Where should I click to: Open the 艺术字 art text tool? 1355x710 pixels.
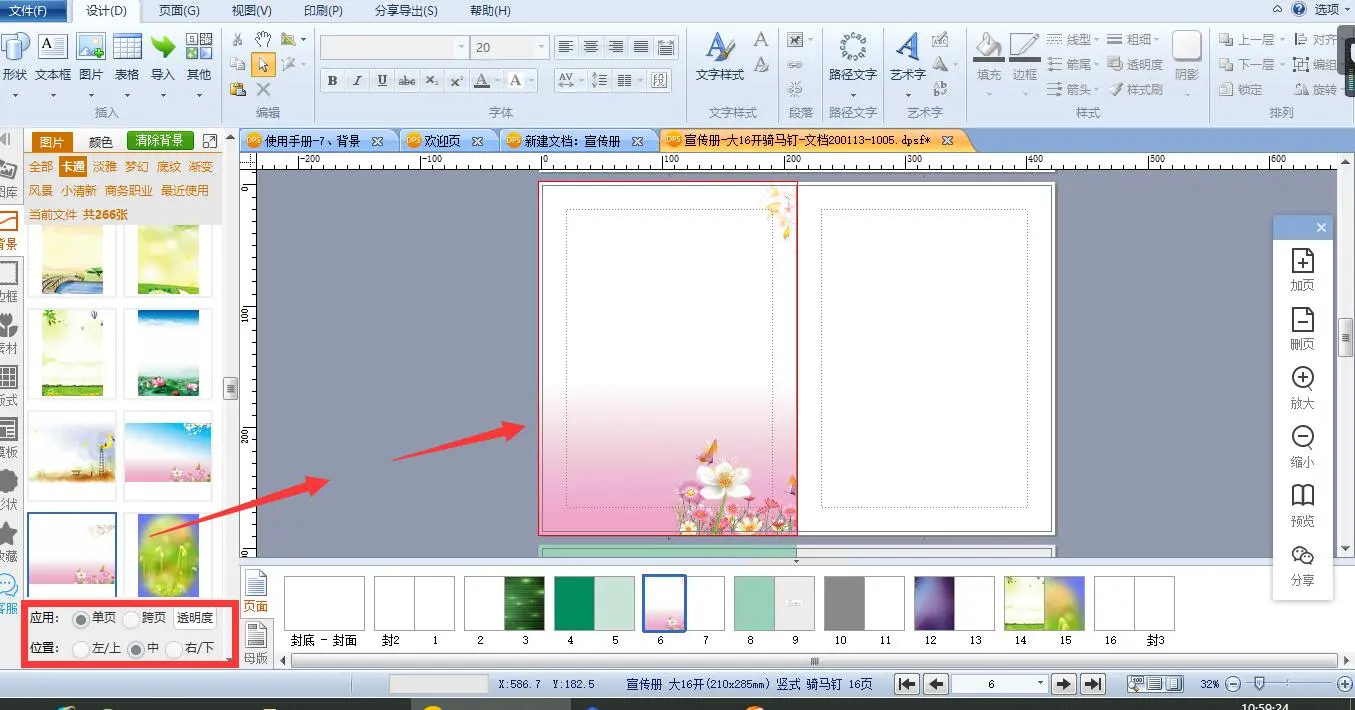pos(907,56)
